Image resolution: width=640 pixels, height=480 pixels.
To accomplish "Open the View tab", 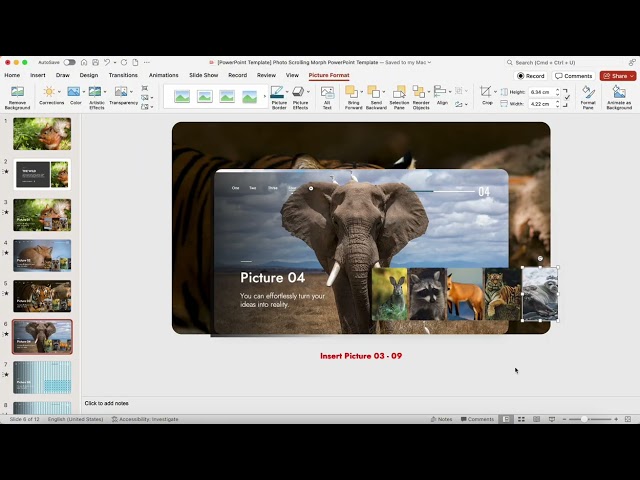I will coord(292,75).
